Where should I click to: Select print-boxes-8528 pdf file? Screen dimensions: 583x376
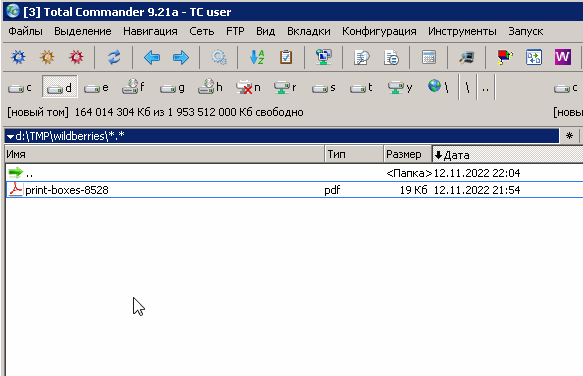(x=294, y=190)
